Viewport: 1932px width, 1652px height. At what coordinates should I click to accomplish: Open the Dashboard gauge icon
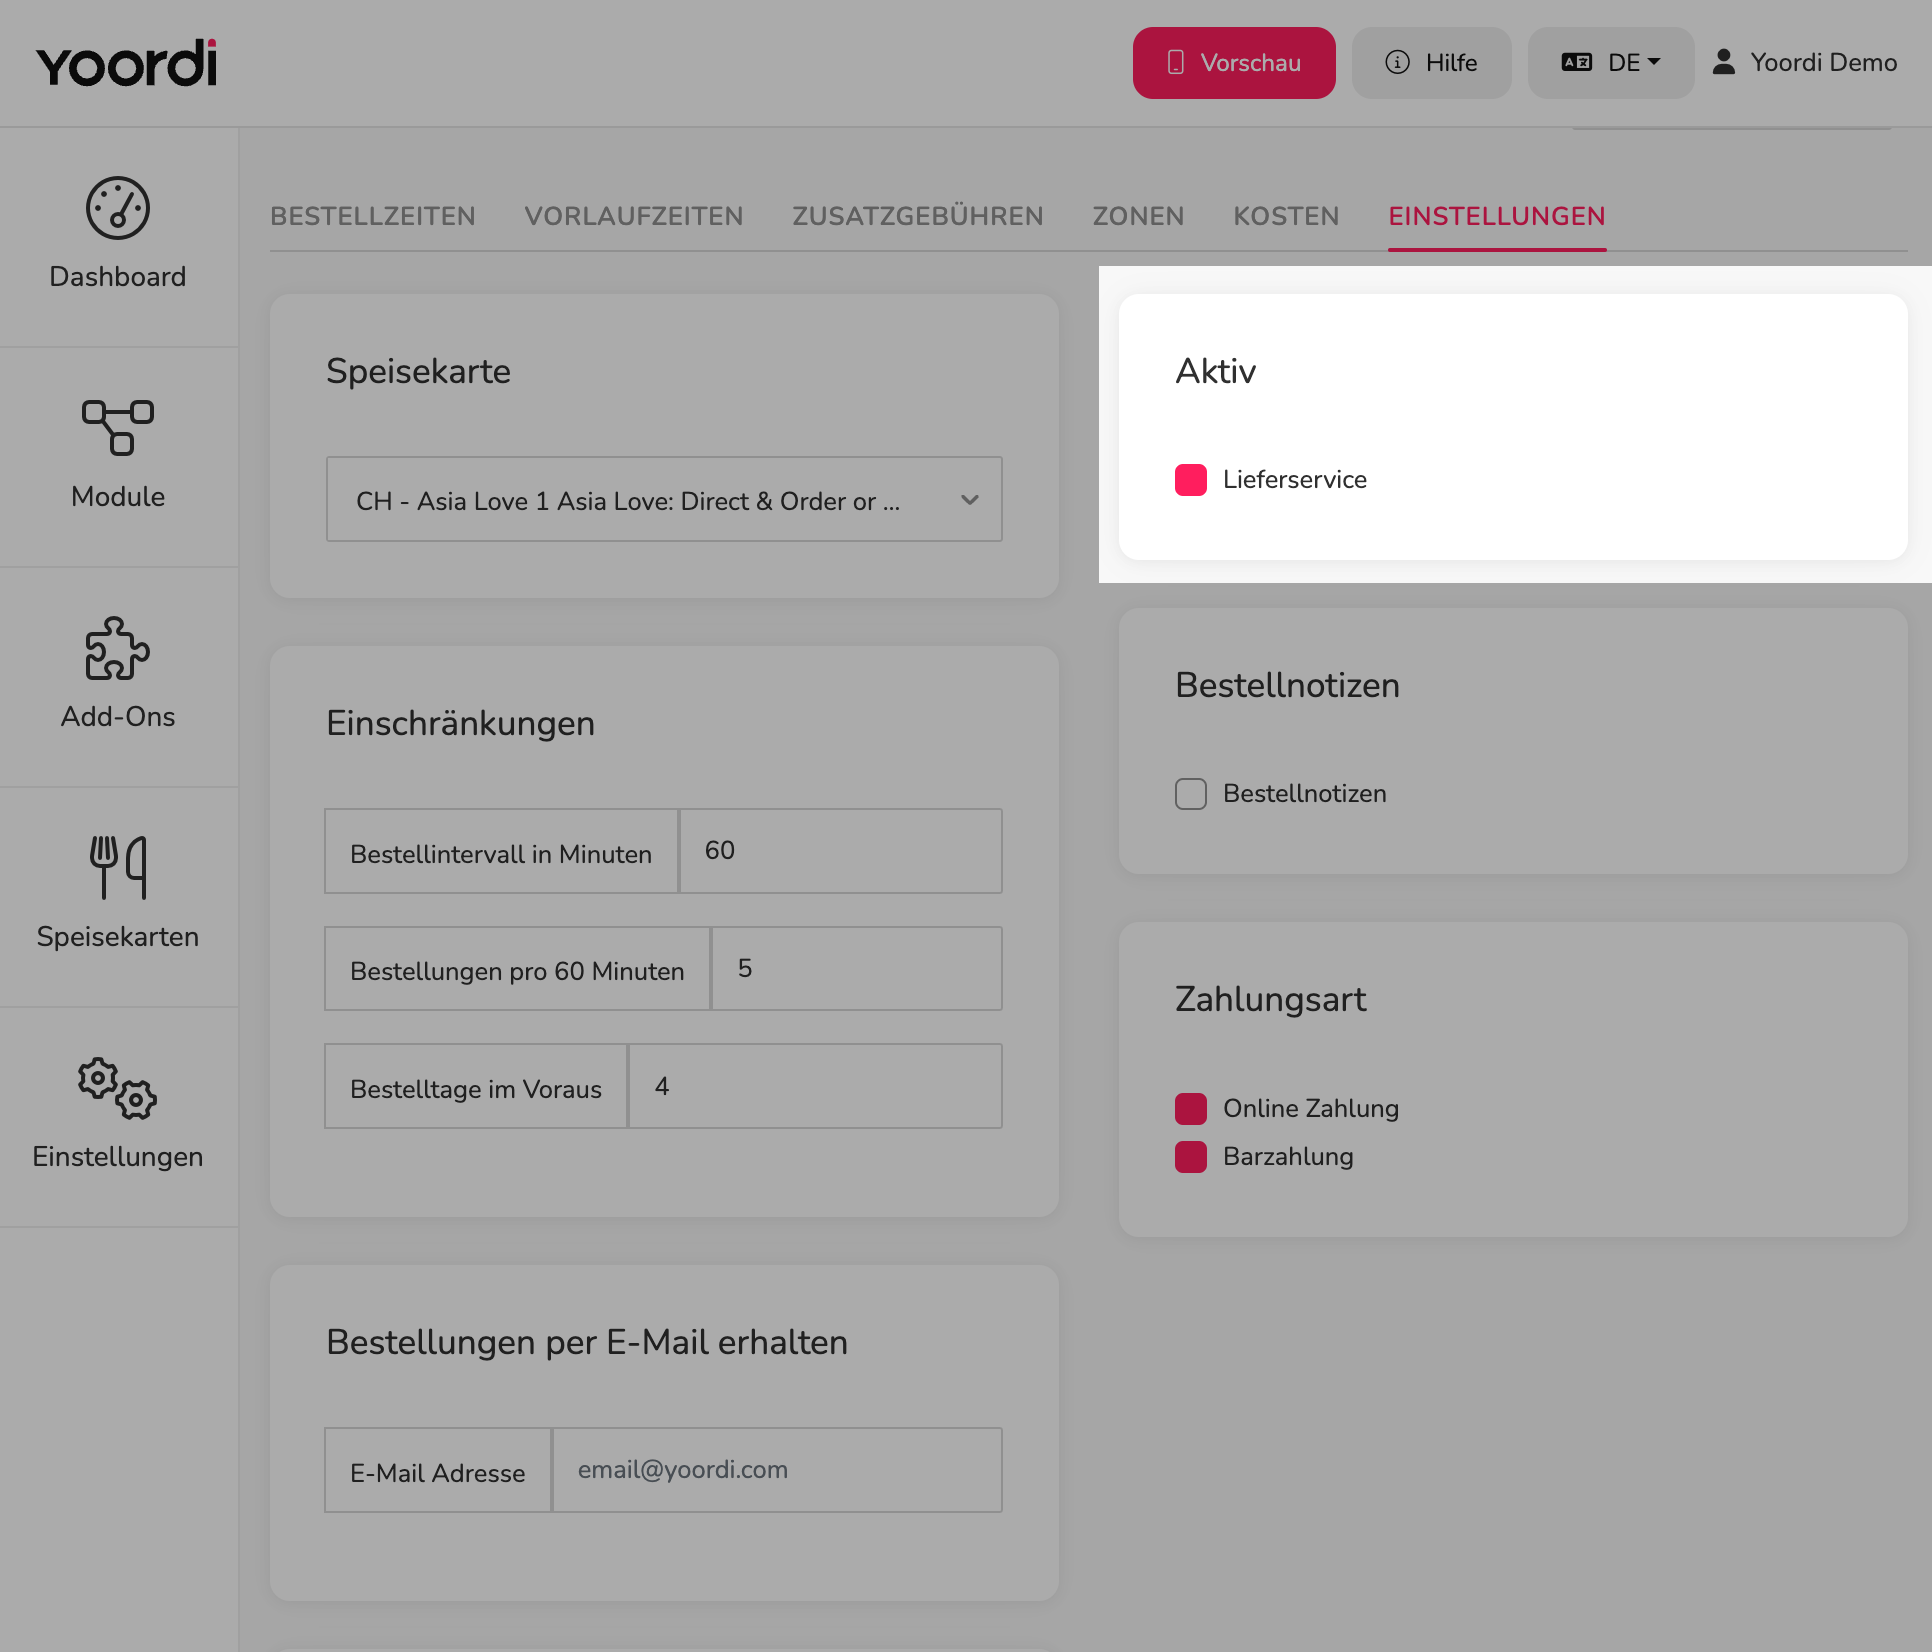coord(118,209)
